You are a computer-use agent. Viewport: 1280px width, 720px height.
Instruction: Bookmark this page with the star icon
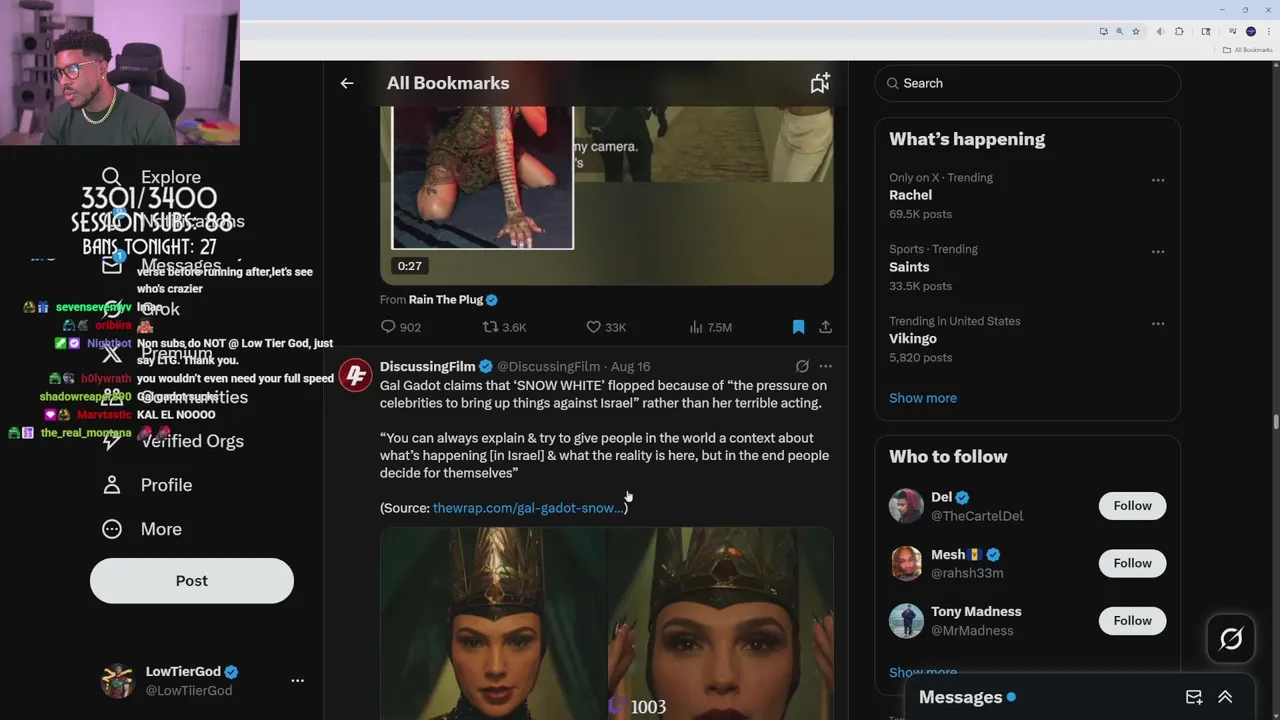click(1135, 31)
